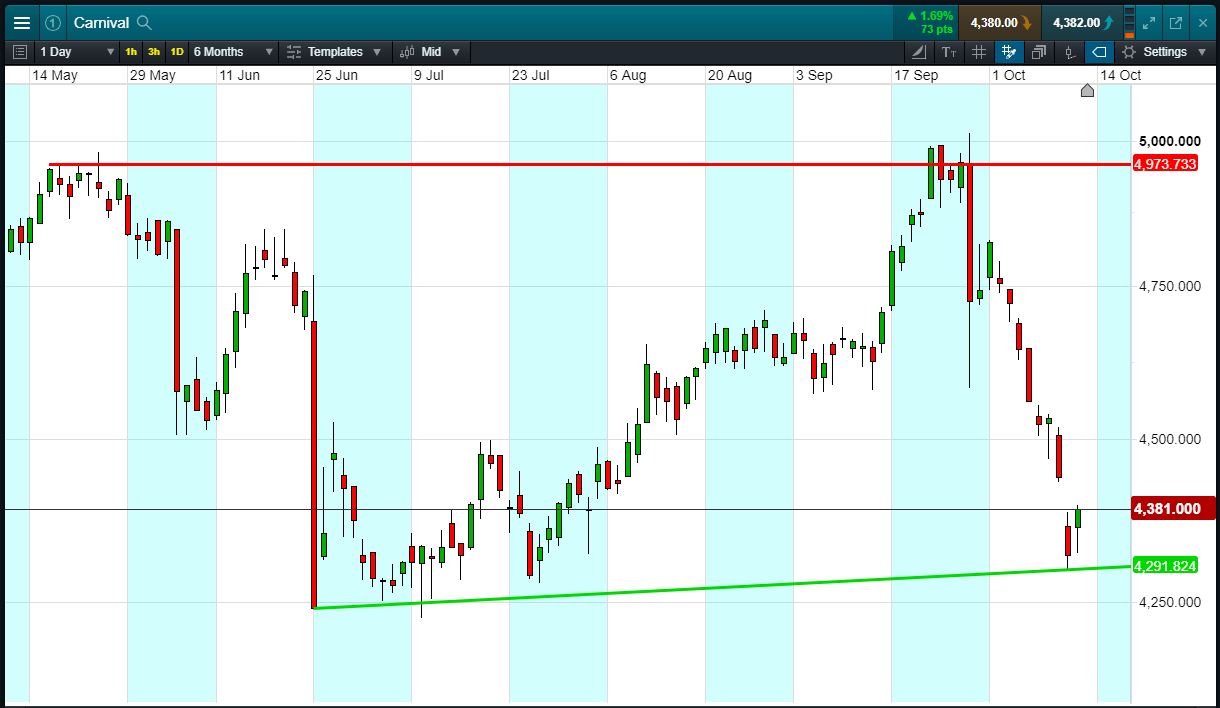Viewport: 1220px width, 708px height.
Task: Pop out the chart into new window
Action: (1176, 22)
